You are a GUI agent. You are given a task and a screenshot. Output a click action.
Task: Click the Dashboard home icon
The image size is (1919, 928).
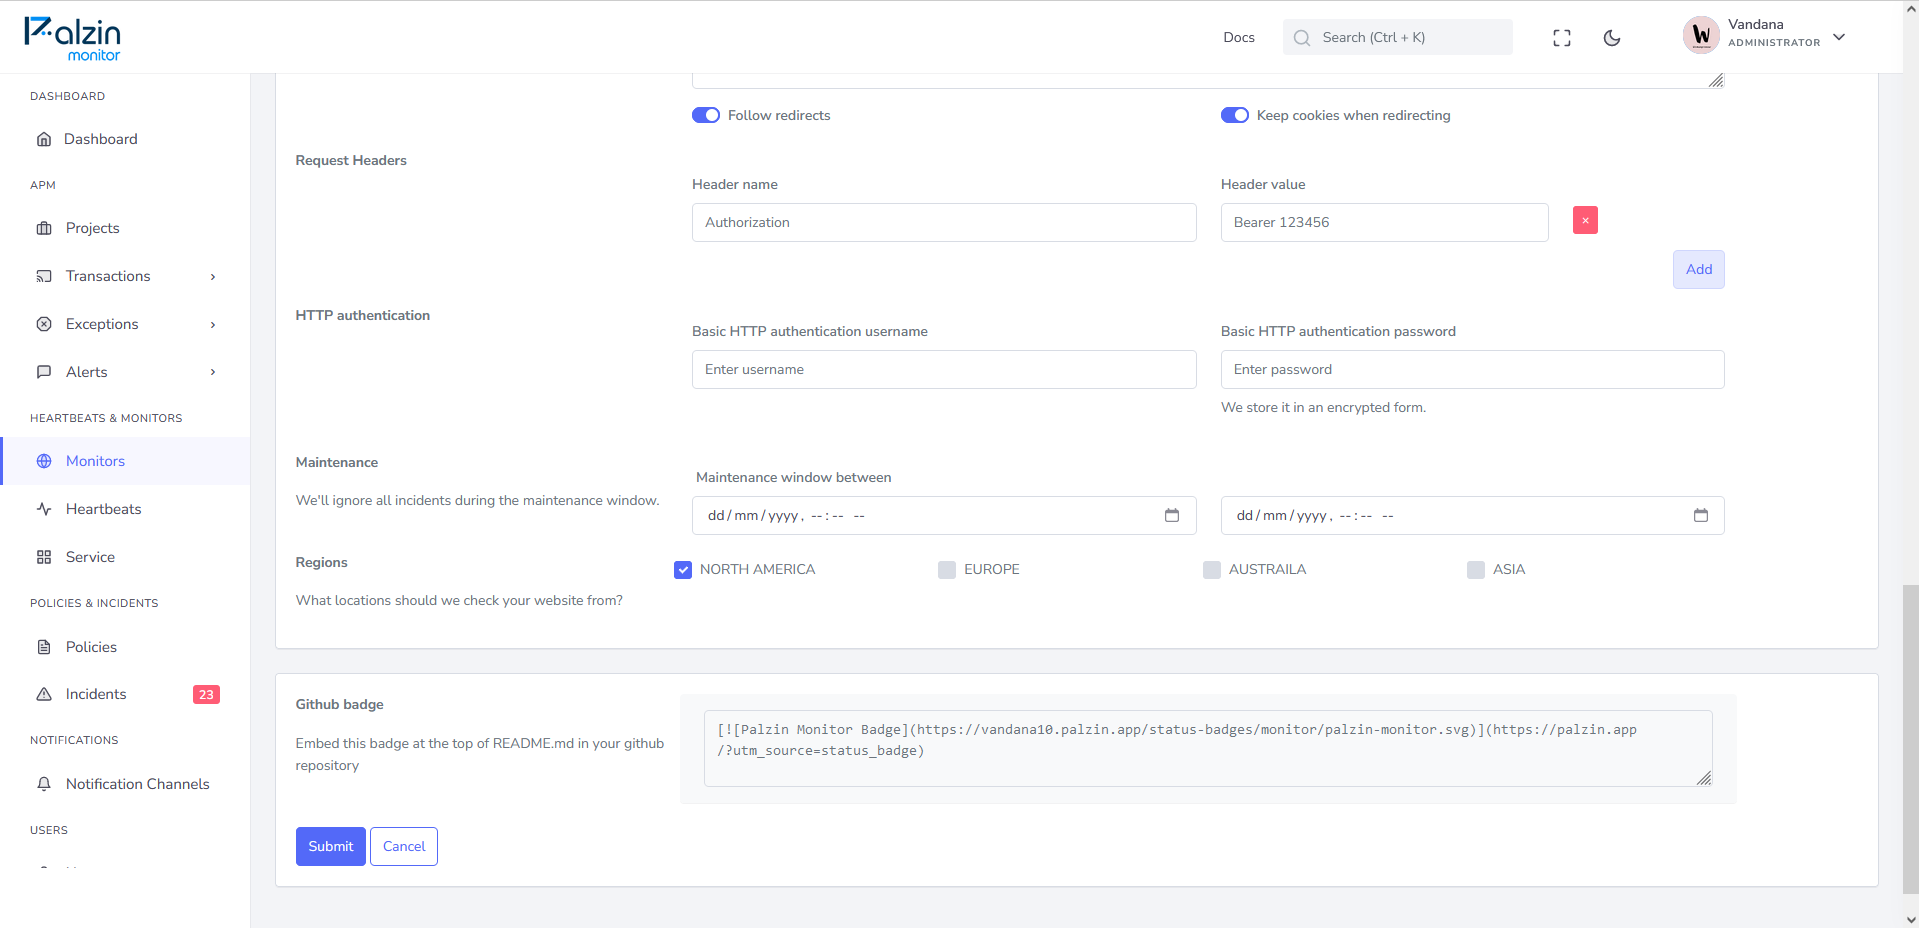pyautogui.click(x=44, y=139)
